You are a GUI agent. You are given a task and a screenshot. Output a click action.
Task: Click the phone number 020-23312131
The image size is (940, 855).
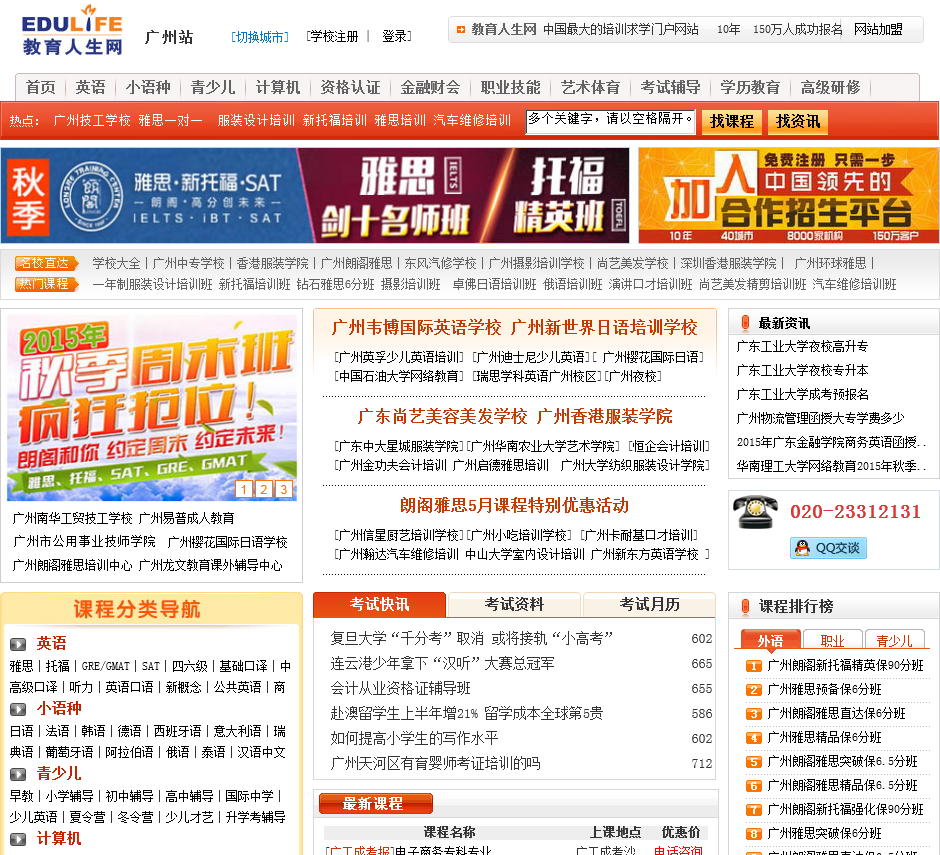point(855,512)
